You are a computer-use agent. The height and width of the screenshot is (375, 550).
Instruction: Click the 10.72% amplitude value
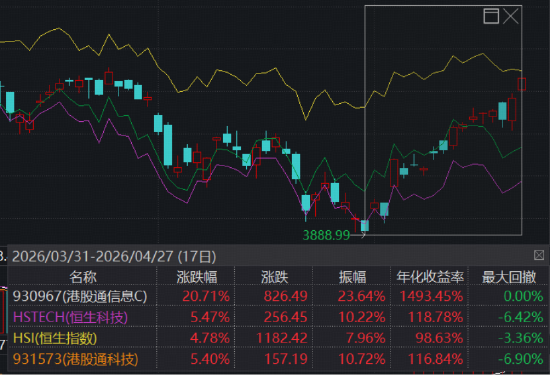[362, 359]
